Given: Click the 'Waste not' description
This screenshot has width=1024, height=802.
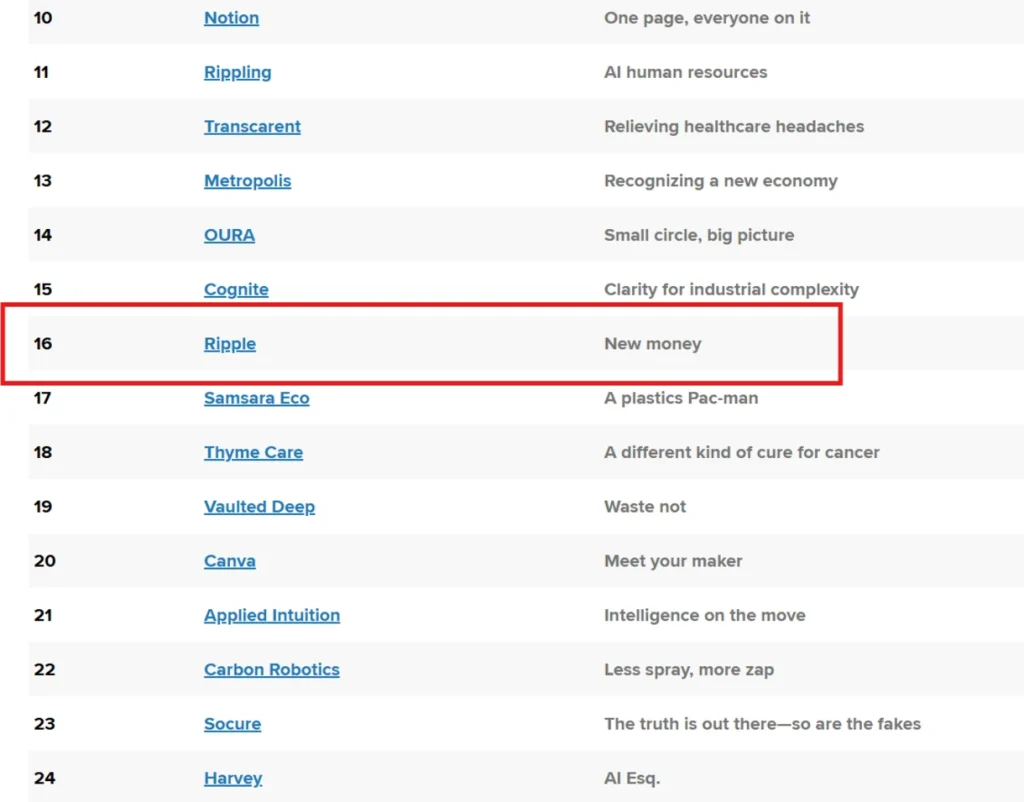Looking at the screenshot, I should click(645, 506).
